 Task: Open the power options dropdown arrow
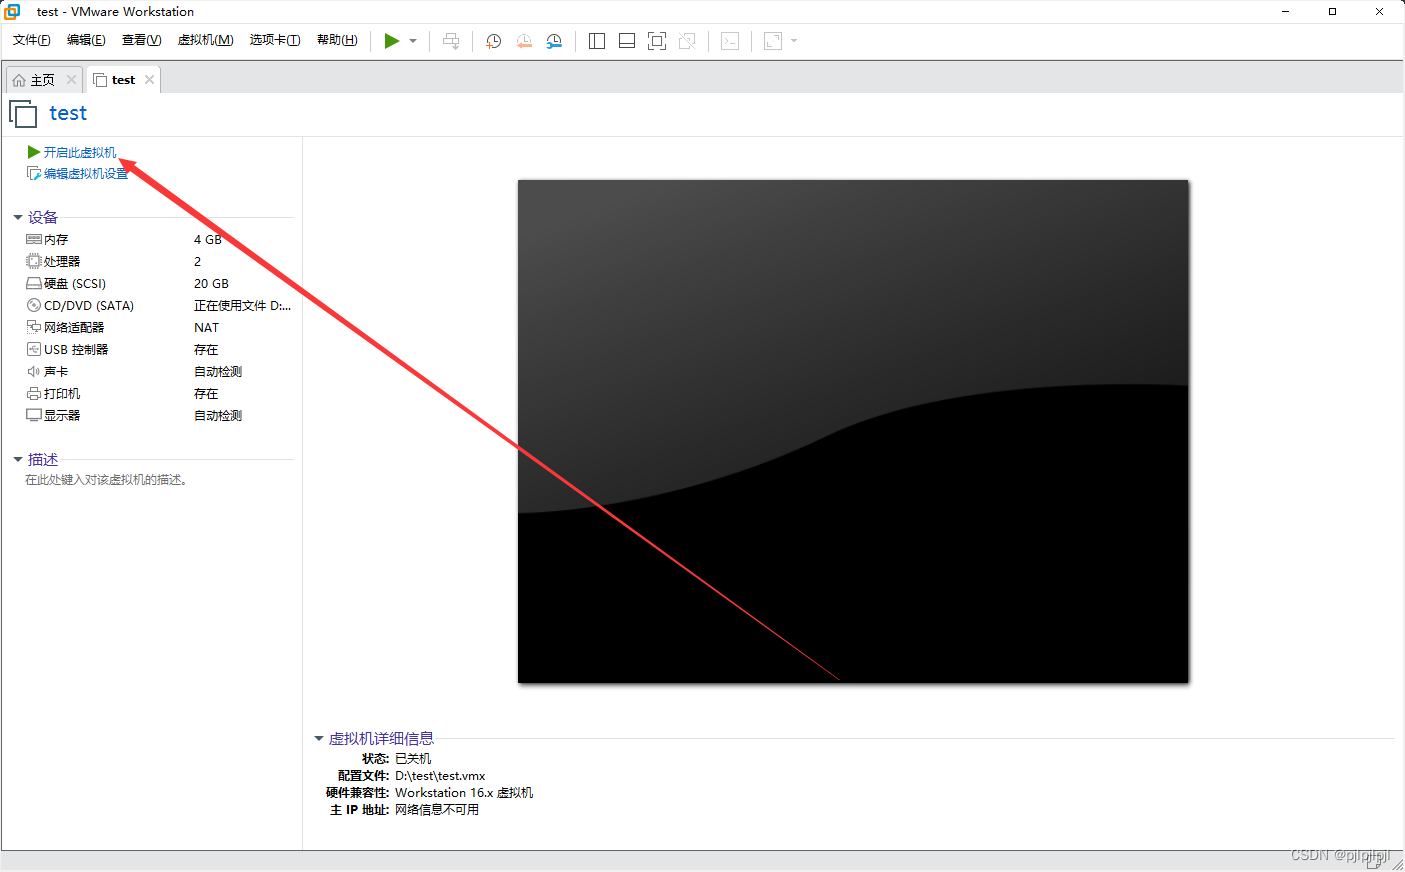(413, 41)
